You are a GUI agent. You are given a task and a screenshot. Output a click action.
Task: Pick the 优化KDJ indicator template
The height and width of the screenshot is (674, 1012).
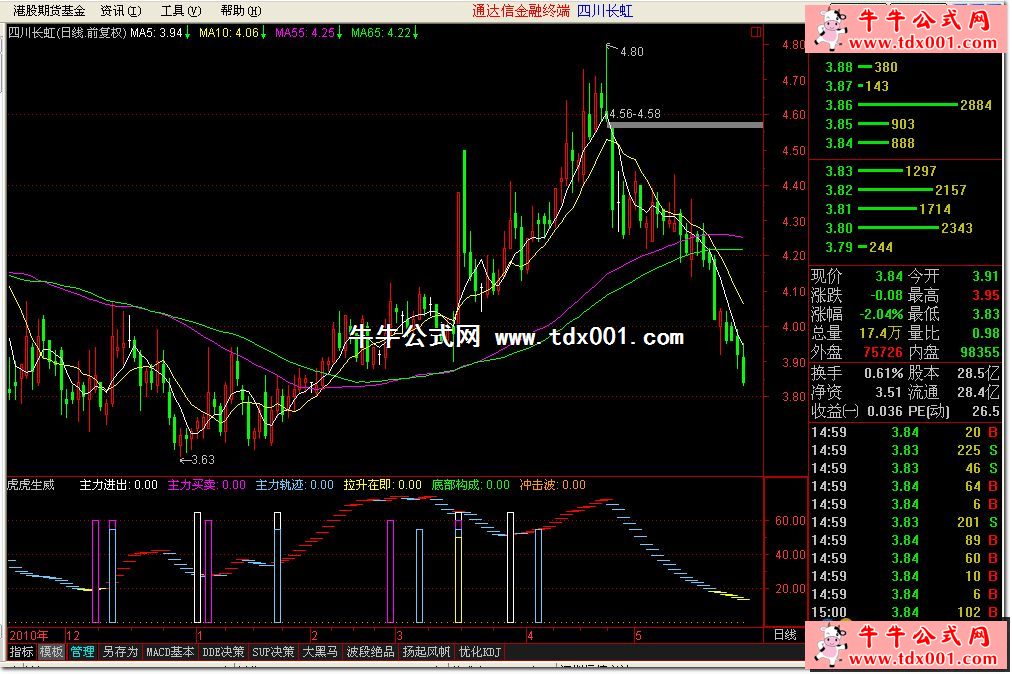coord(479,652)
